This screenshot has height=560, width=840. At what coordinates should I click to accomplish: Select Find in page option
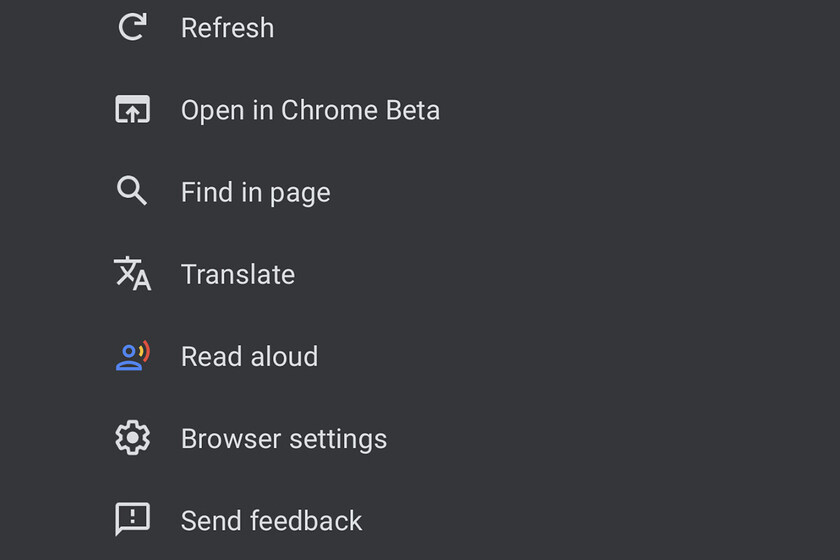coord(420,192)
